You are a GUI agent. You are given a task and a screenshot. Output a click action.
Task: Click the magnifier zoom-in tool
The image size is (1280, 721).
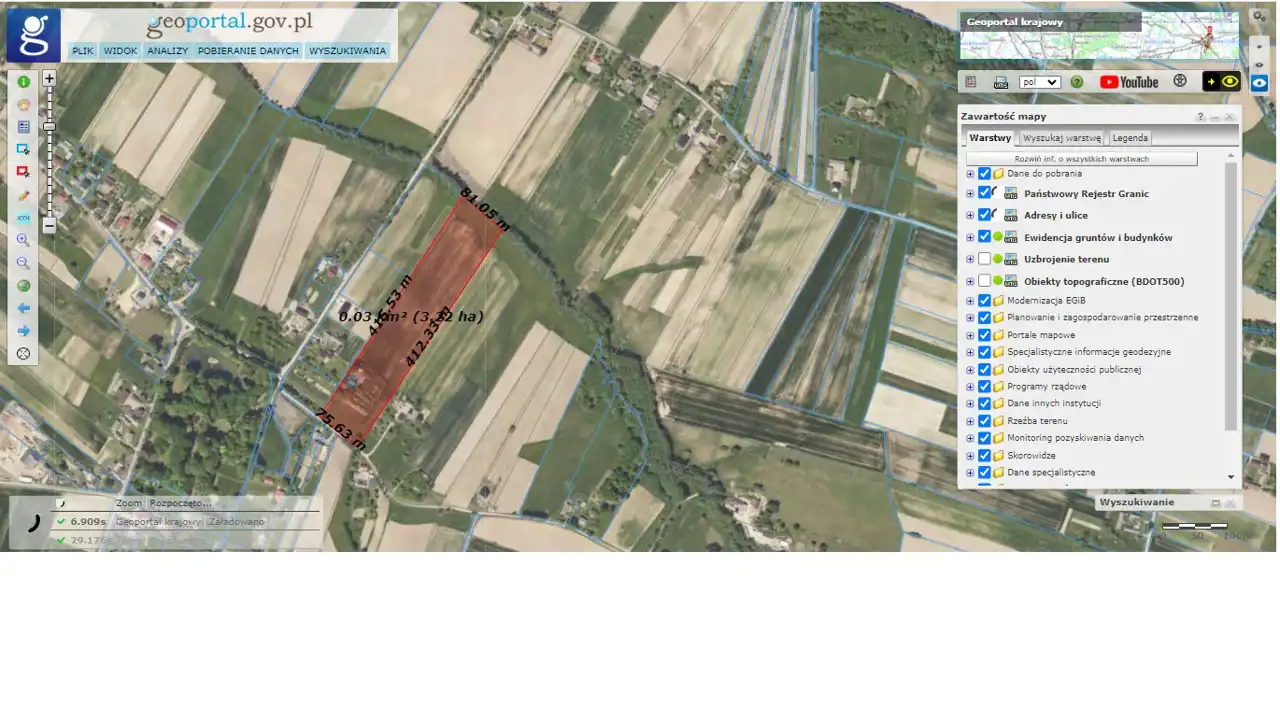23,240
